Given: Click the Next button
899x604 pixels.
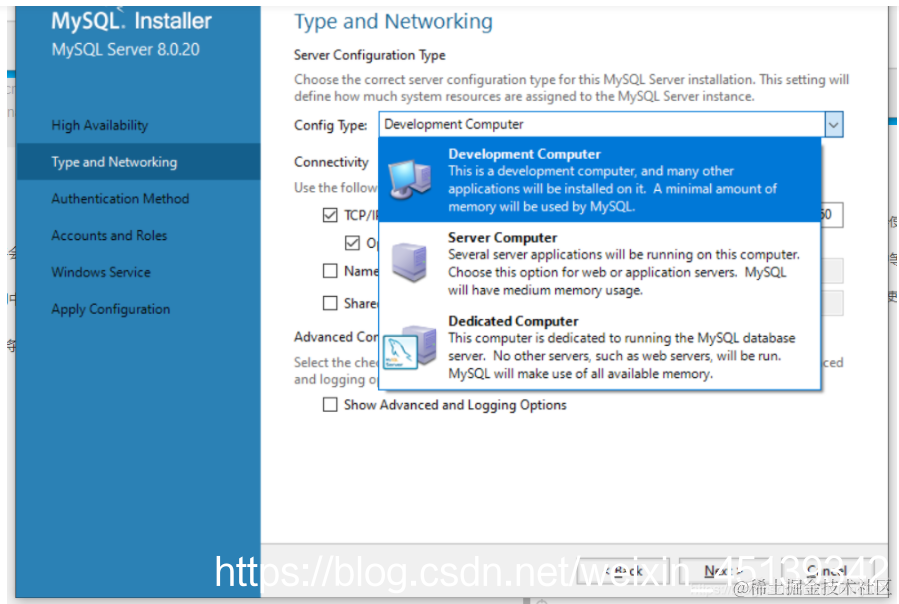Looking at the screenshot, I should point(724,571).
